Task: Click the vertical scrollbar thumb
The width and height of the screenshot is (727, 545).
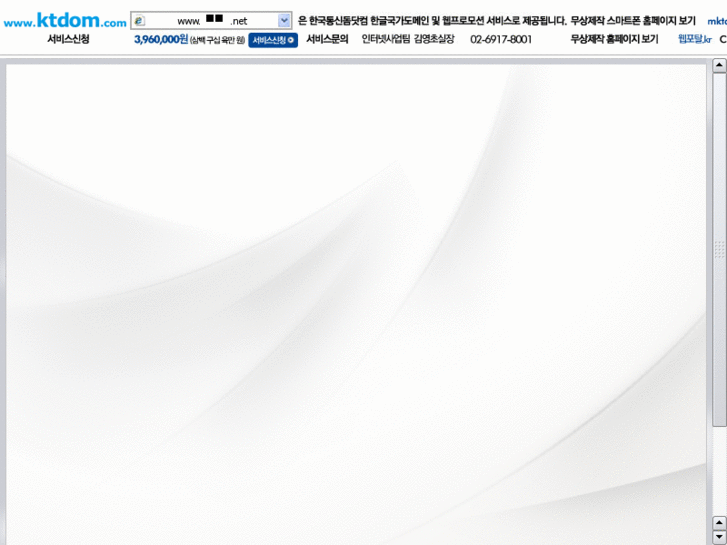Action: (719, 250)
